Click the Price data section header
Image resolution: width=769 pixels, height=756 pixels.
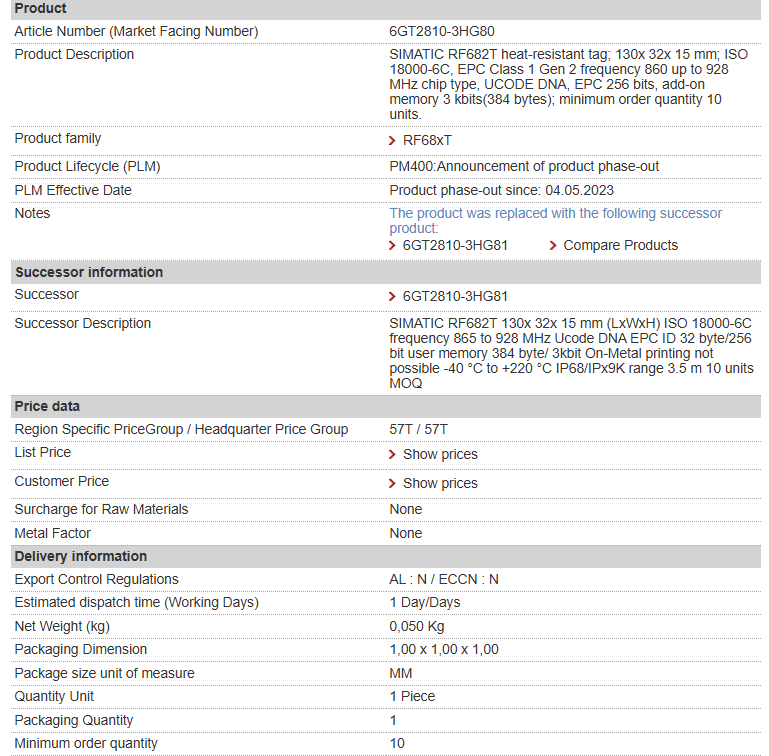click(x=47, y=407)
